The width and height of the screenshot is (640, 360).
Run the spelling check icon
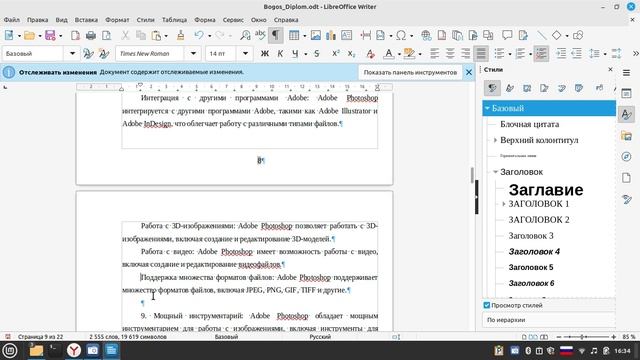(x=260, y=36)
